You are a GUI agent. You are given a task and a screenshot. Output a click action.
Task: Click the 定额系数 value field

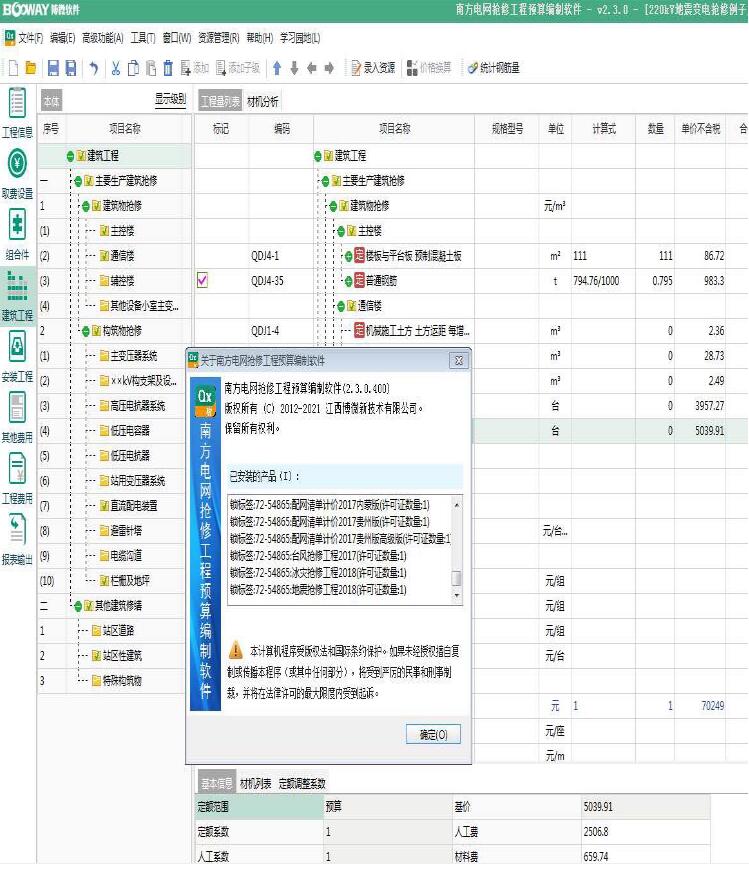388,832
